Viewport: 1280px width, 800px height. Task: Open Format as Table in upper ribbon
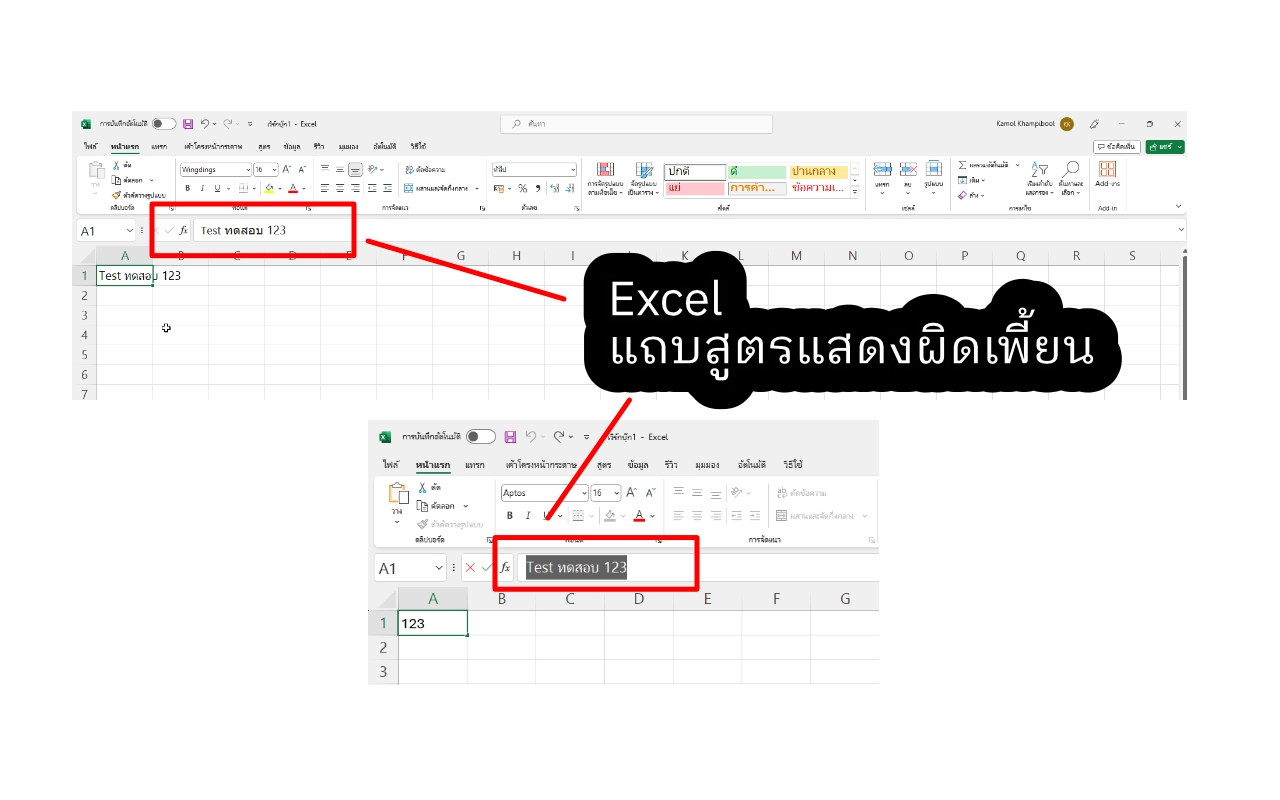[644, 179]
